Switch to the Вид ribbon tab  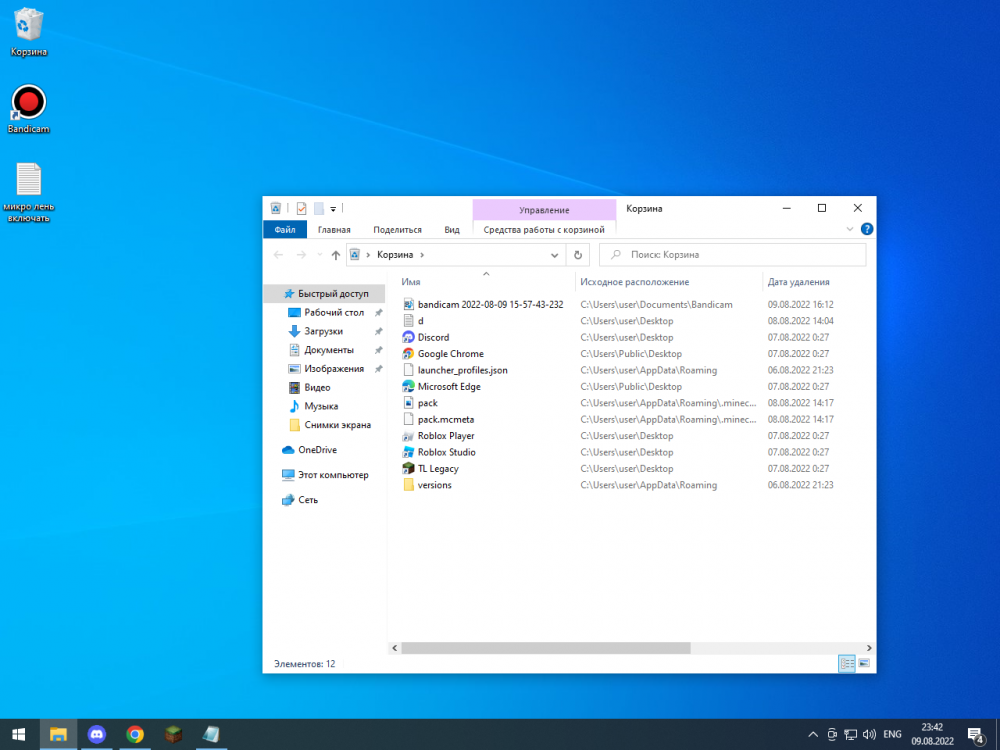pyautogui.click(x=452, y=230)
